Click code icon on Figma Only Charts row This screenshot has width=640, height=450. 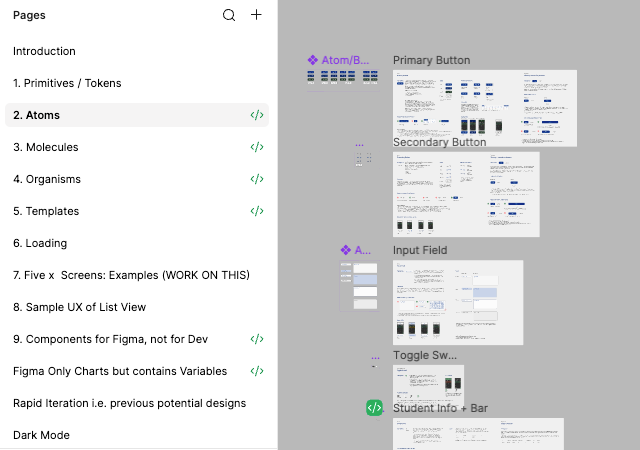pyautogui.click(x=257, y=371)
